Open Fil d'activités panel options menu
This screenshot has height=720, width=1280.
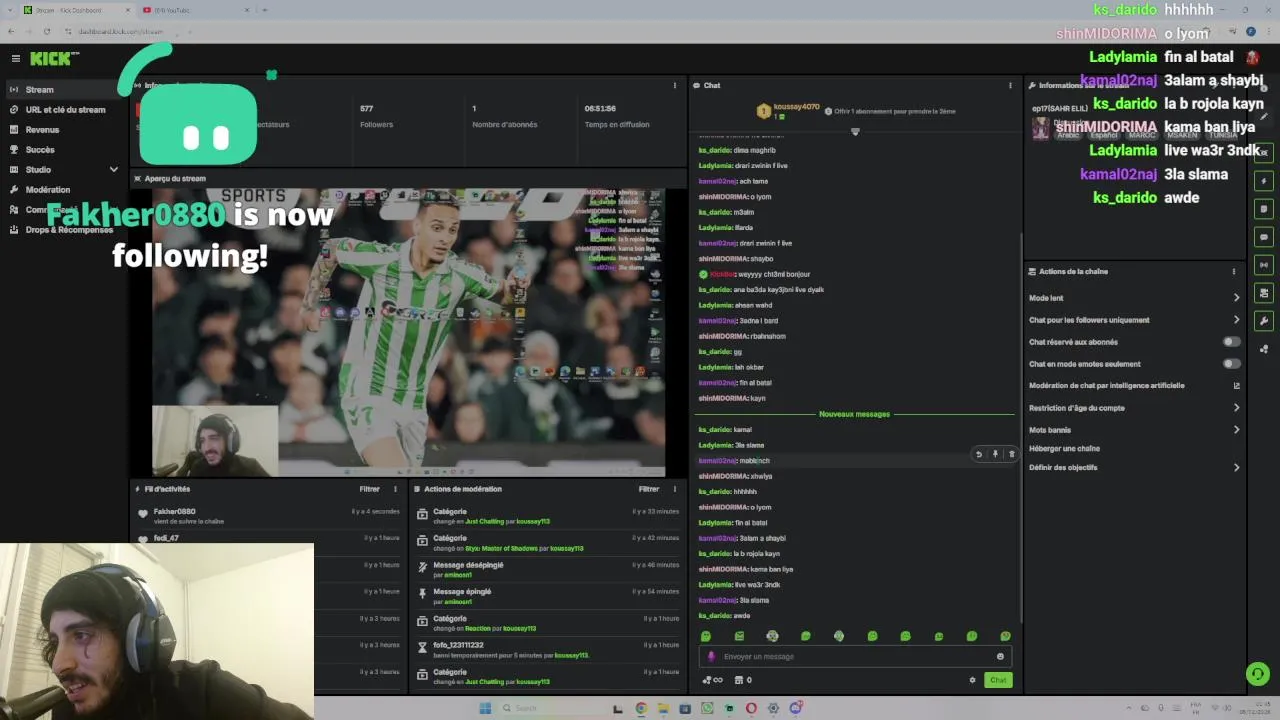395,489
